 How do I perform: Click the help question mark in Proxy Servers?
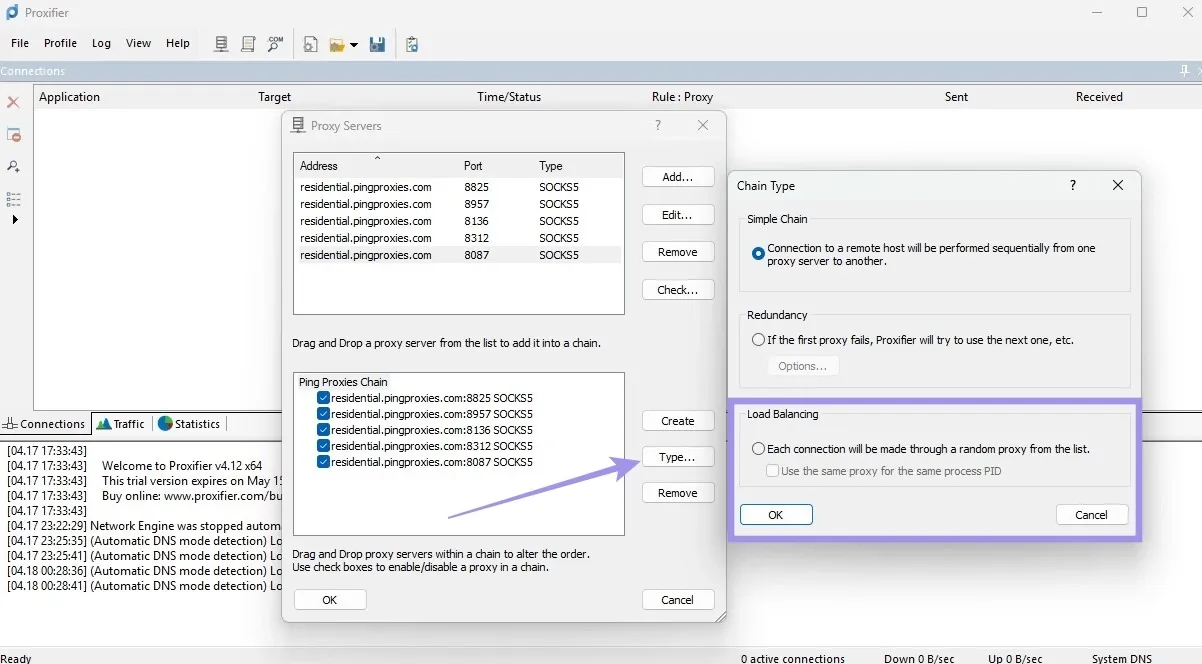point(657,125)
